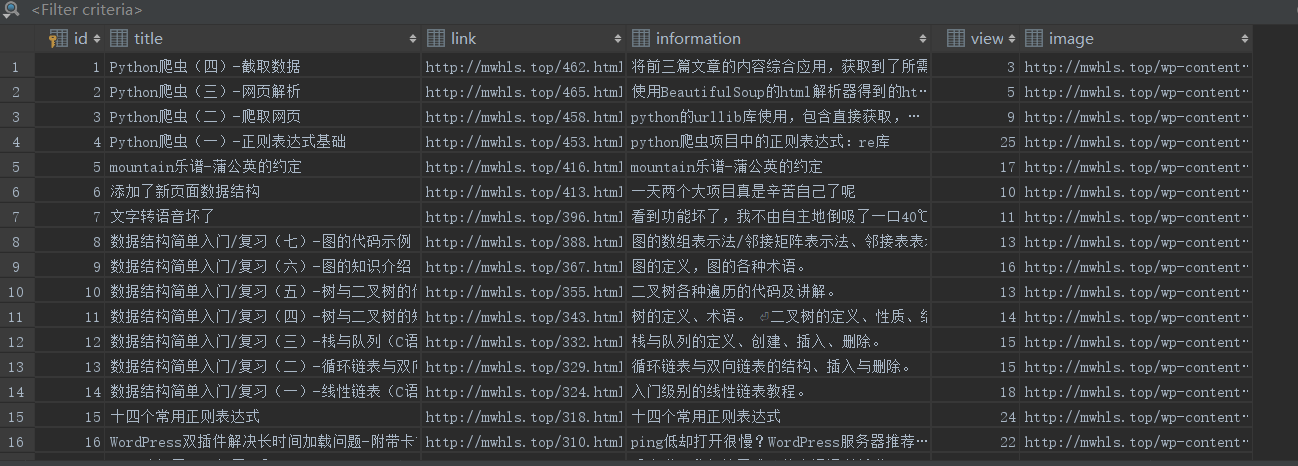
Task: Toggle sort arrows on the title column
Action: coord(413,39)
